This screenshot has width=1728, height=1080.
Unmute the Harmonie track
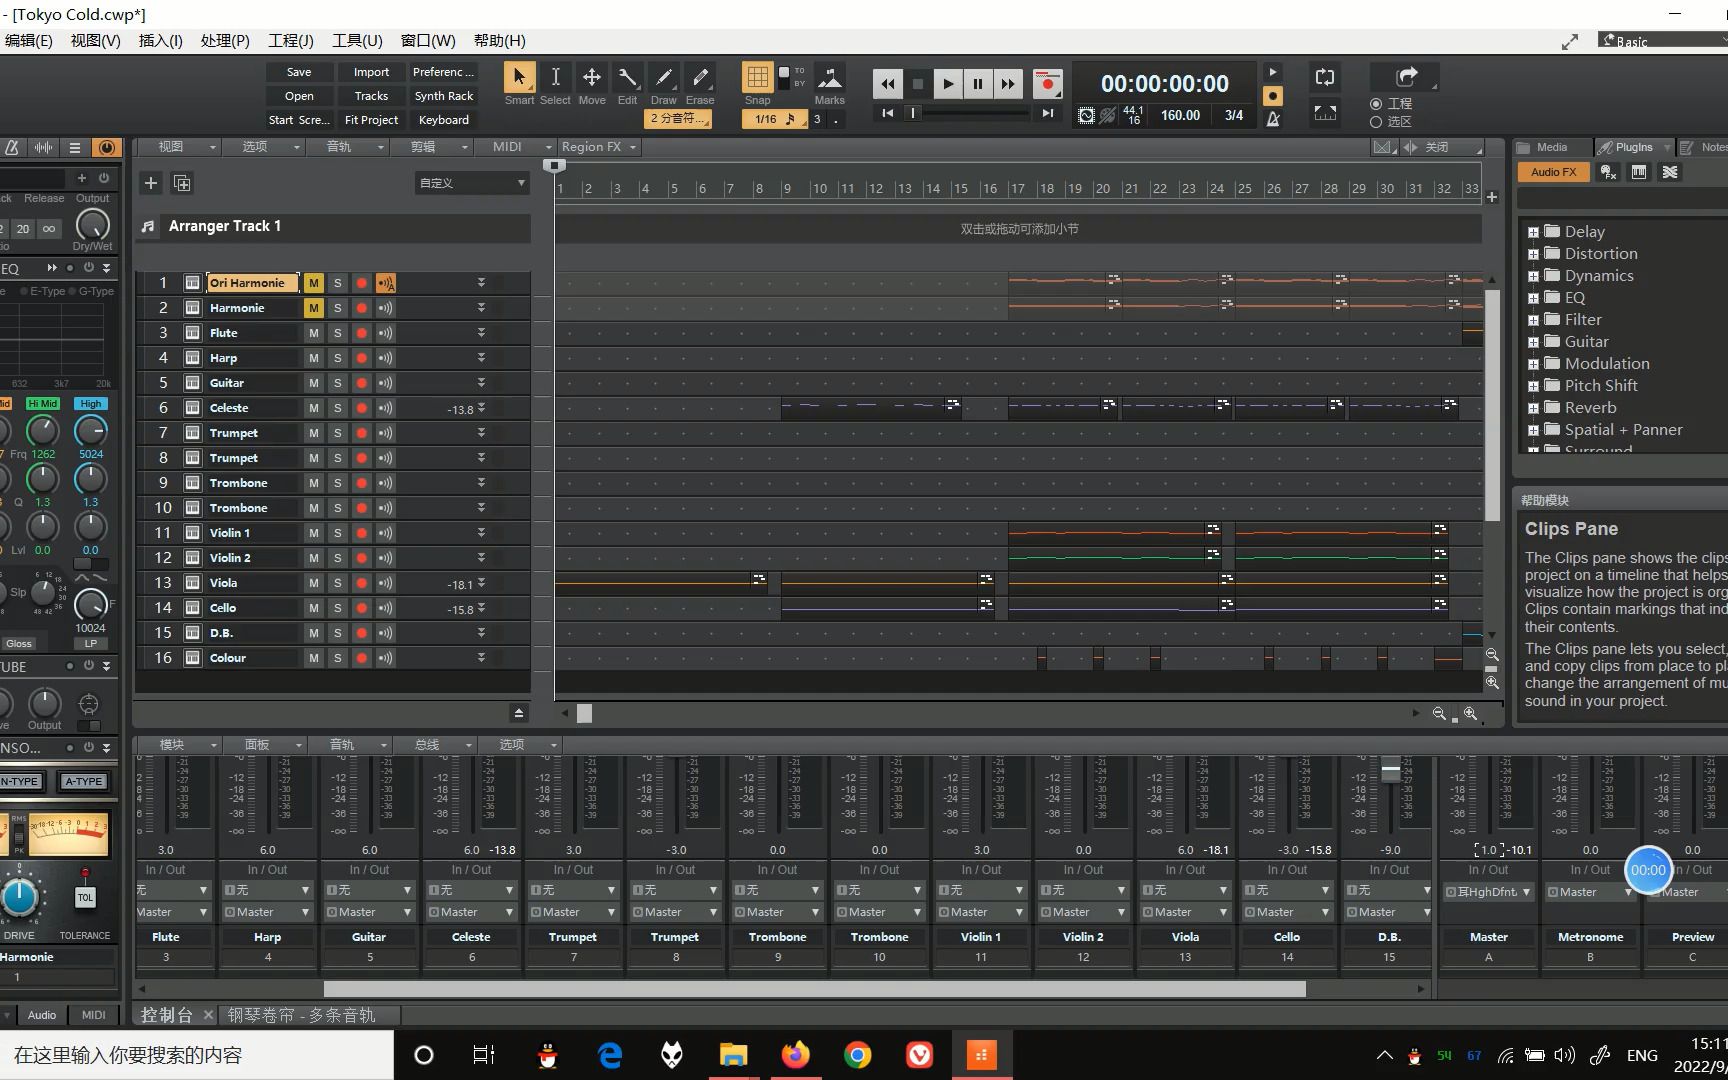pos(313,308)
